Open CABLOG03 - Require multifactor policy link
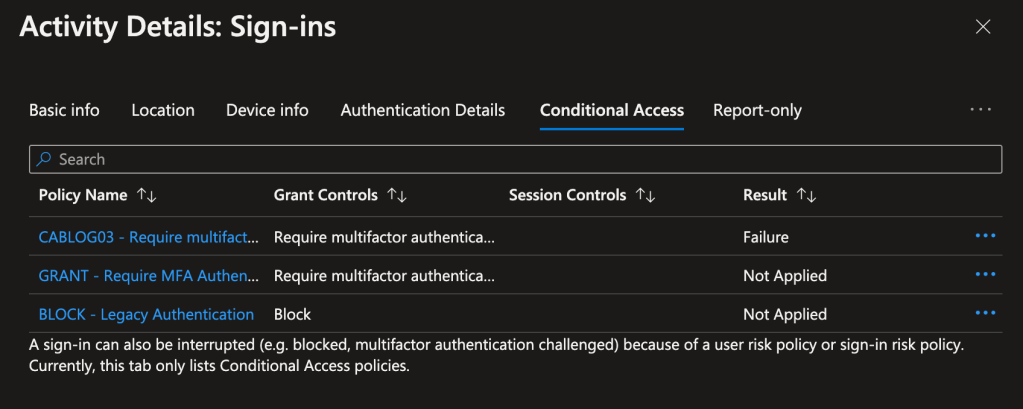This screenshot has height=409, width=1023. [x=149, y=237]
